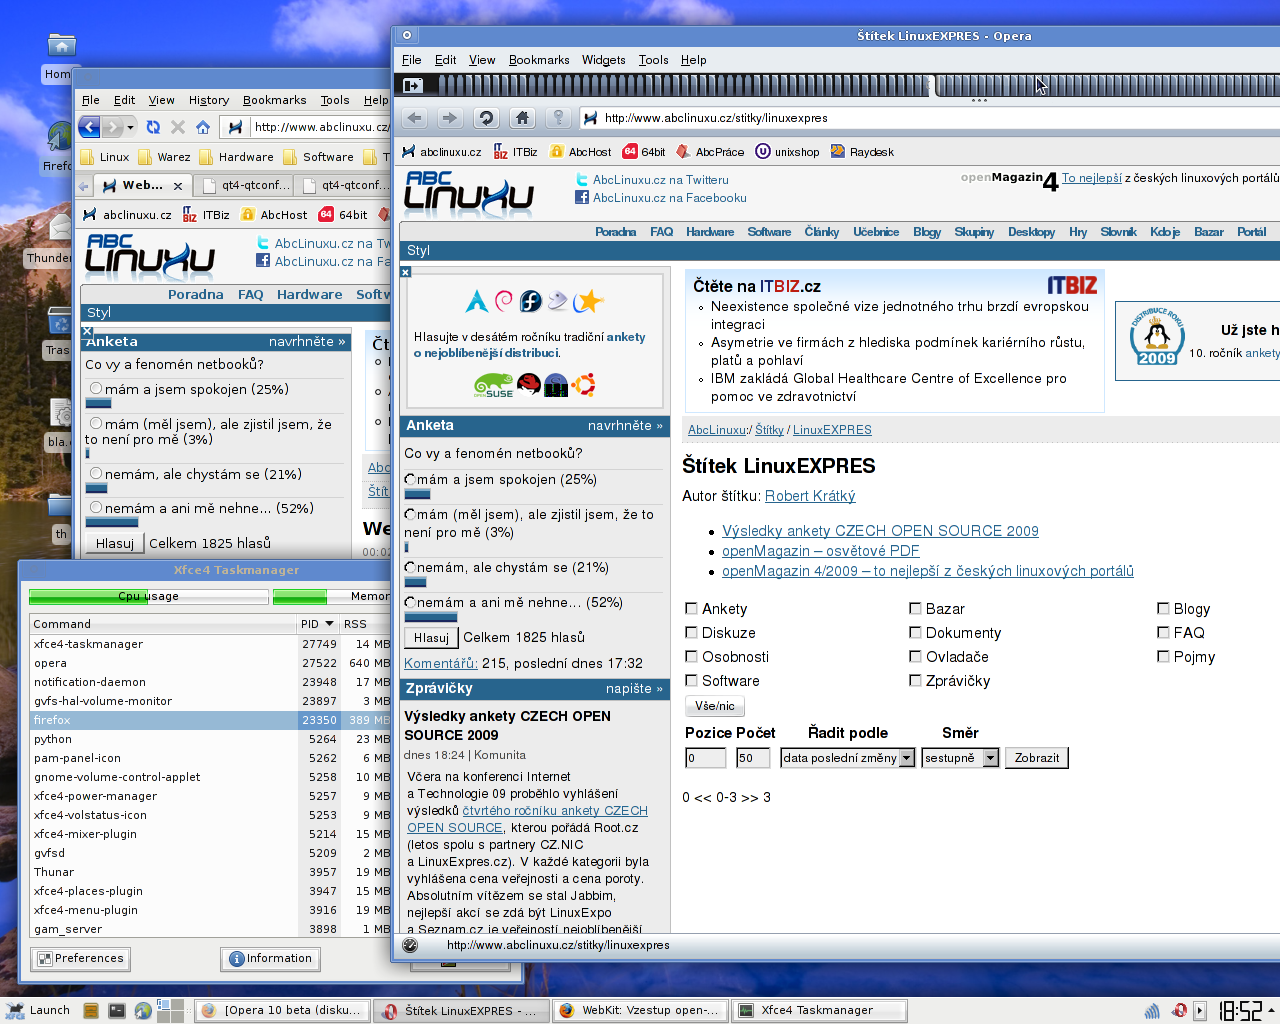Open Software bookmarks folder in Firefox
1280x1024 pixels.
coord(318,157)
